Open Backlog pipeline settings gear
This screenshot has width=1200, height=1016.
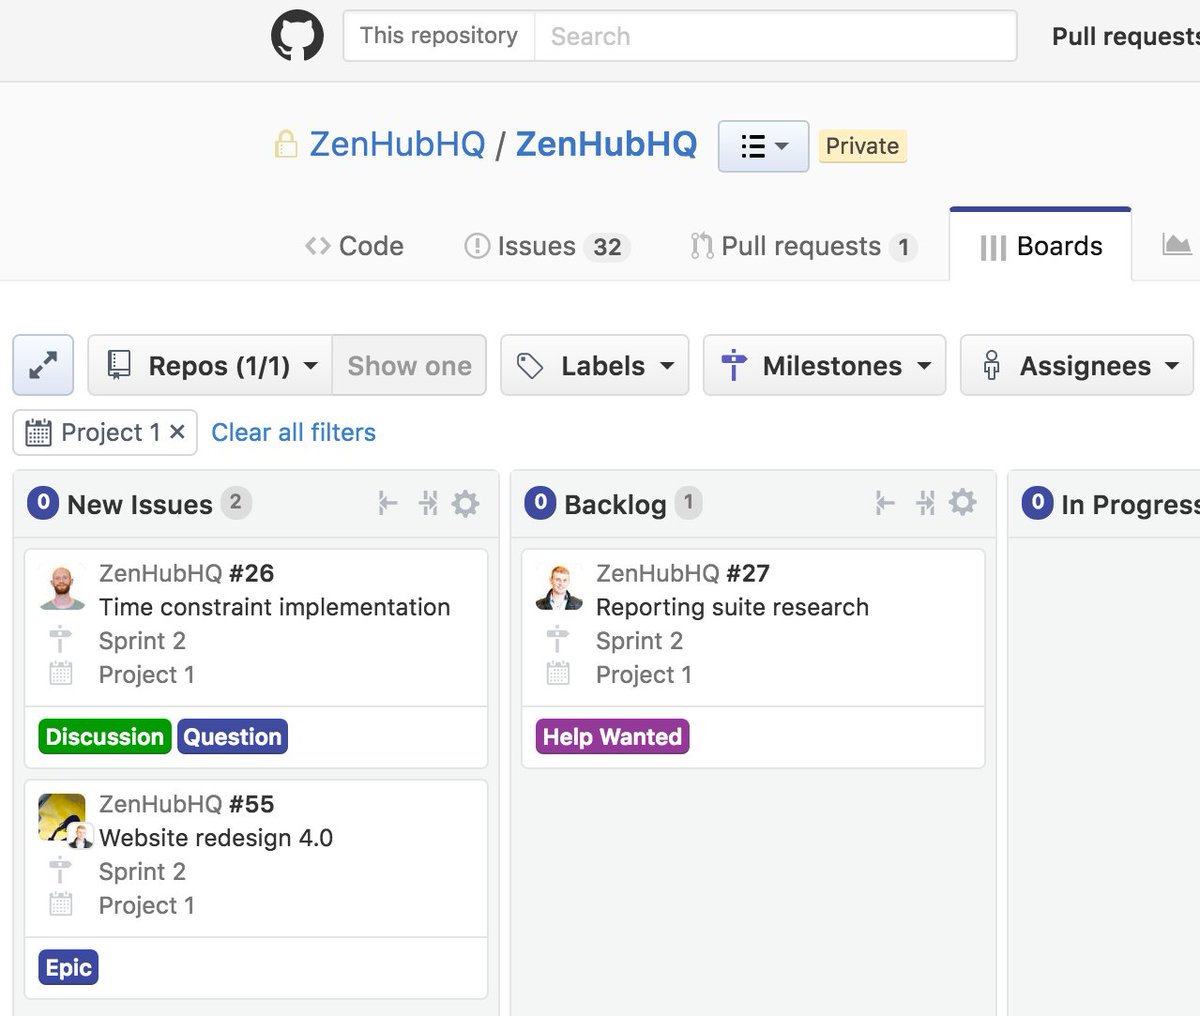(x=963, y=502)
